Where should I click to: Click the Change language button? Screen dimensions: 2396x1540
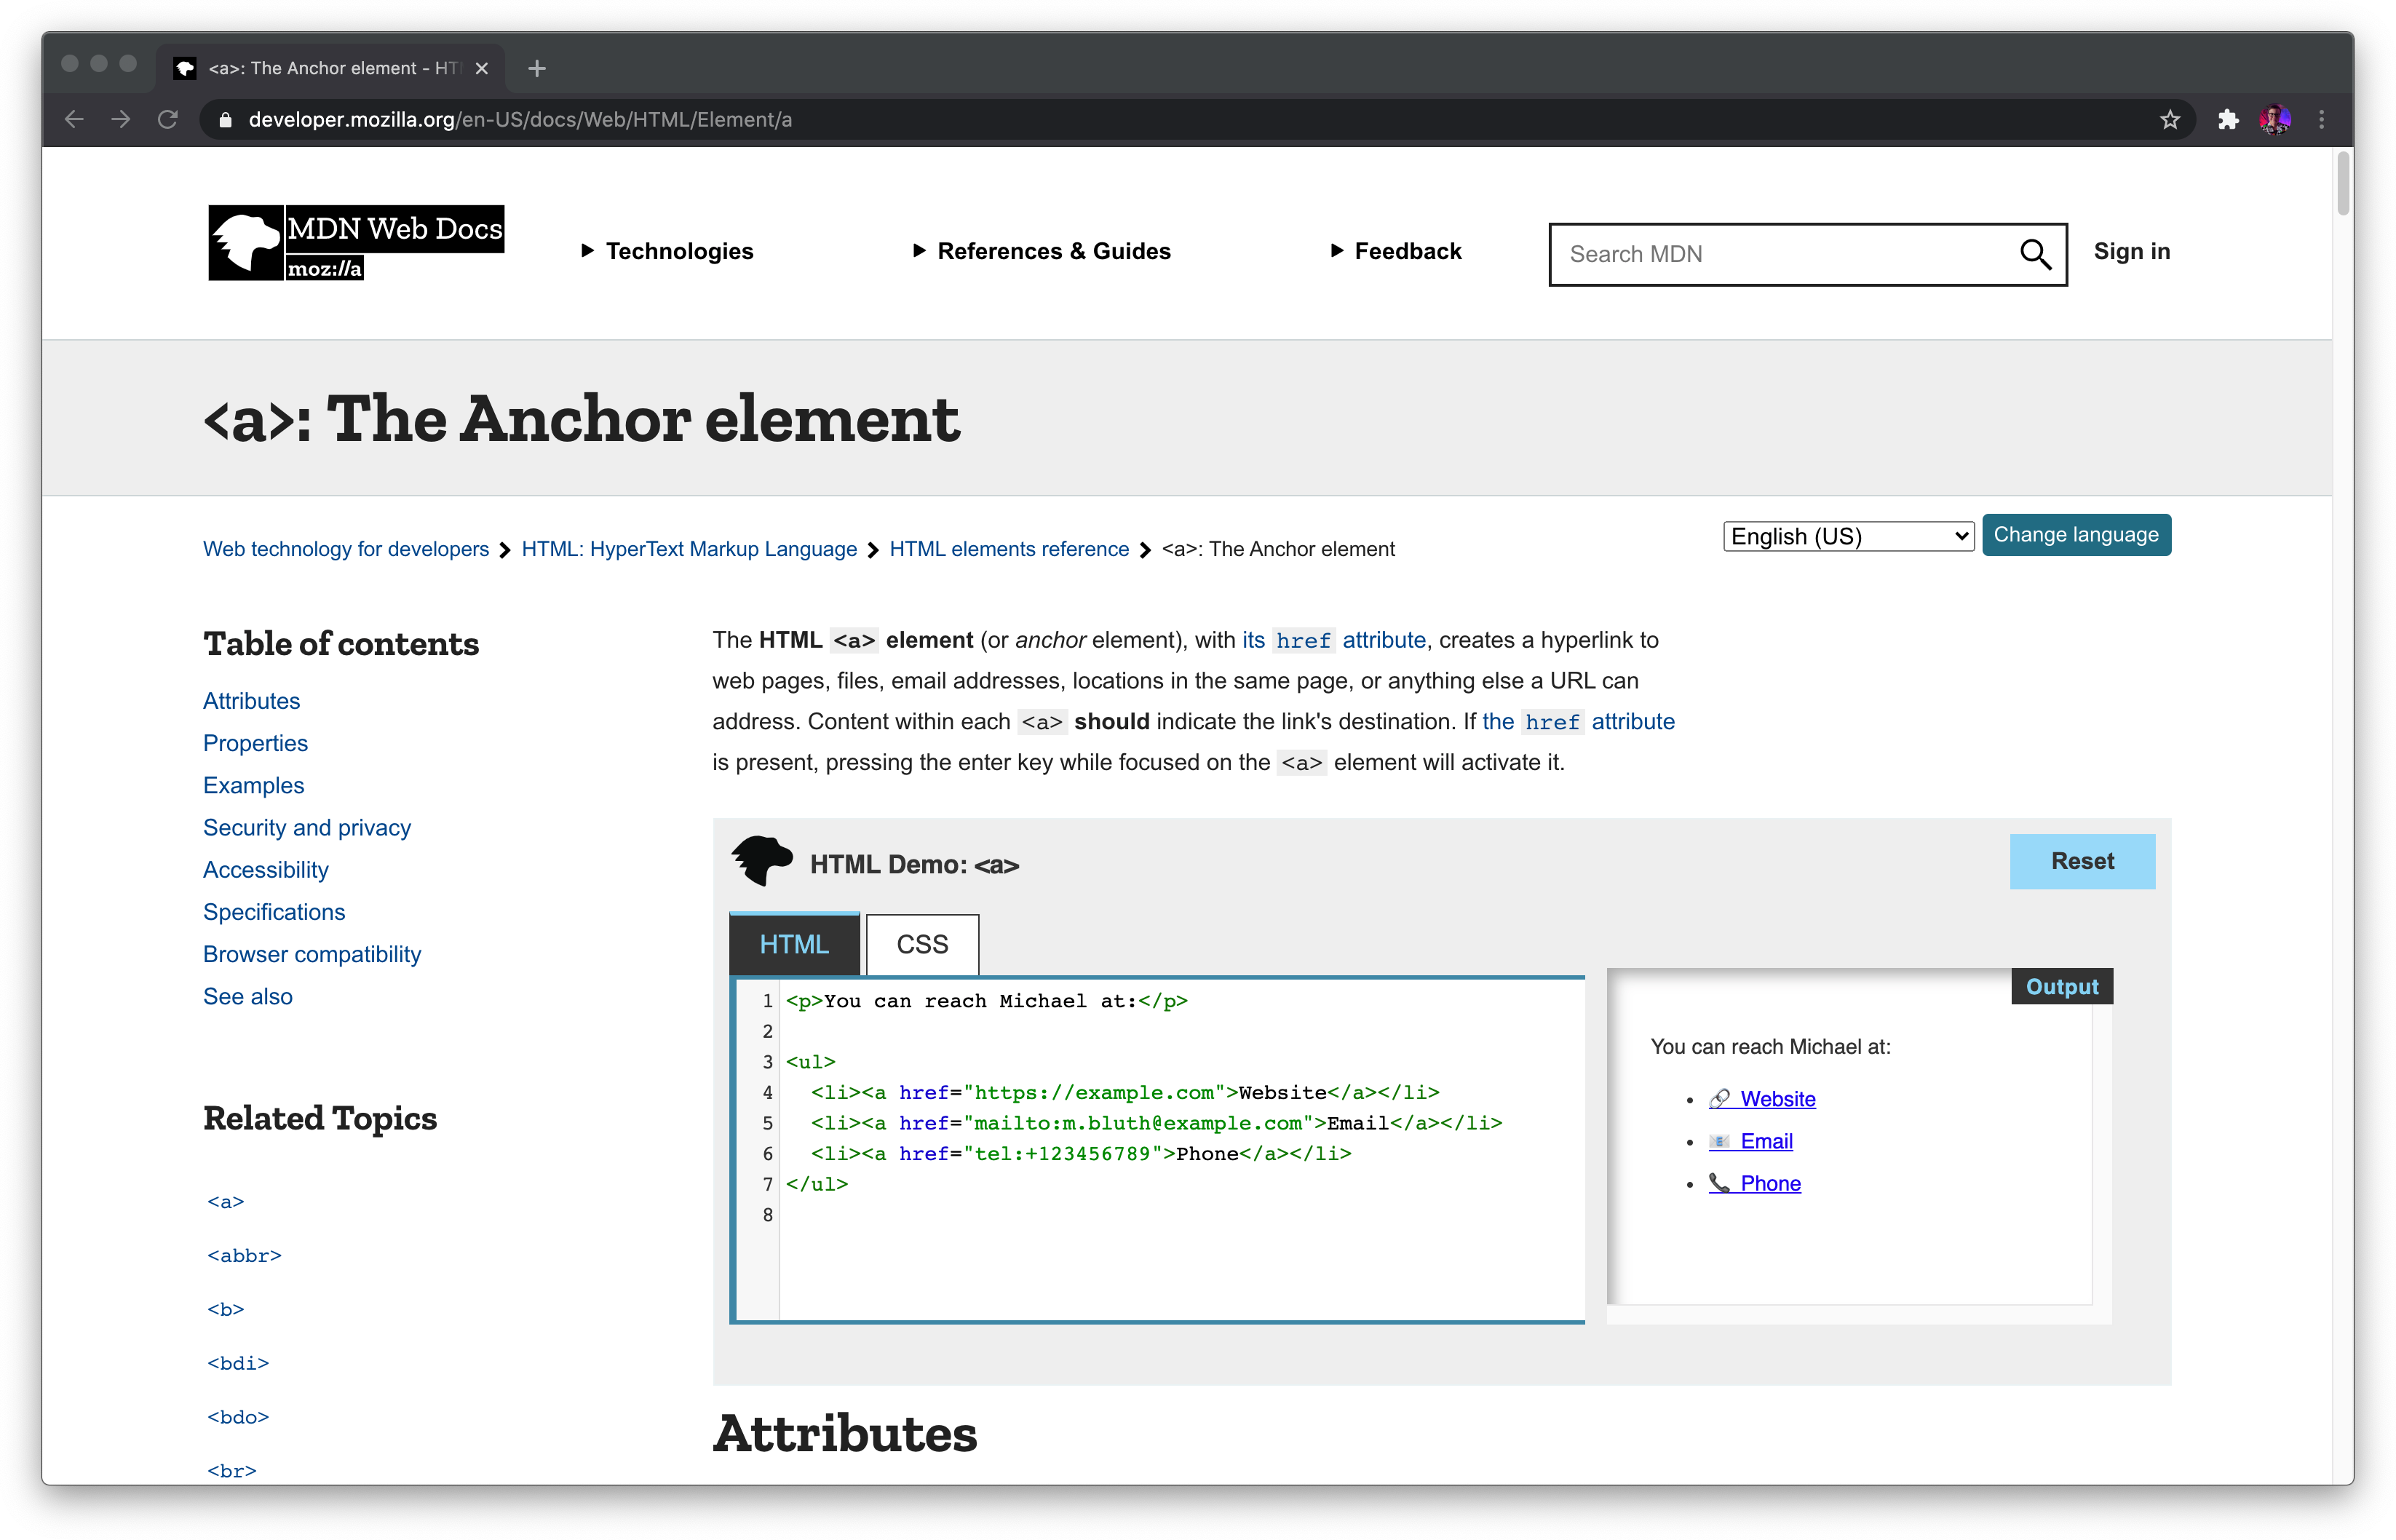point(2076,535)
